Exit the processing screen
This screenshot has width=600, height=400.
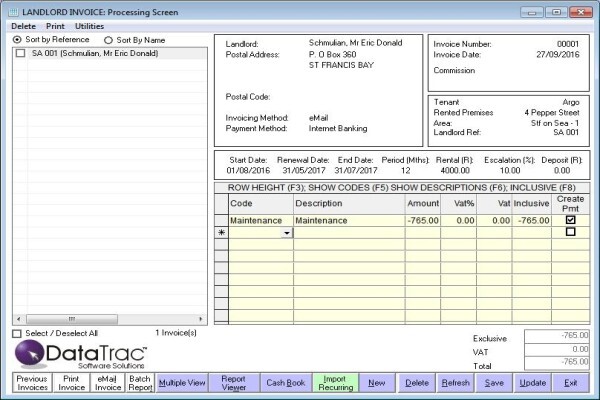571,383
